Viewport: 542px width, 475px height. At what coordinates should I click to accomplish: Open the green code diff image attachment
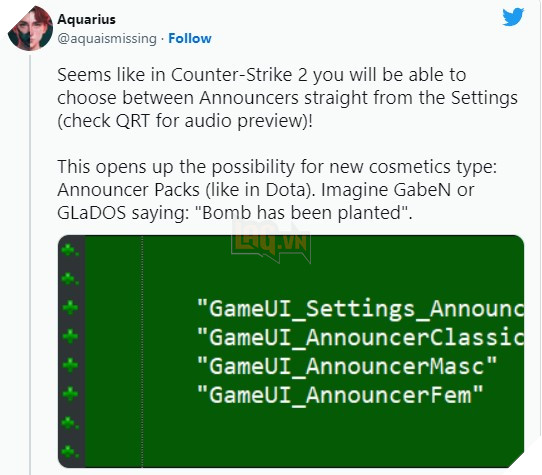[x=291, y=351]
